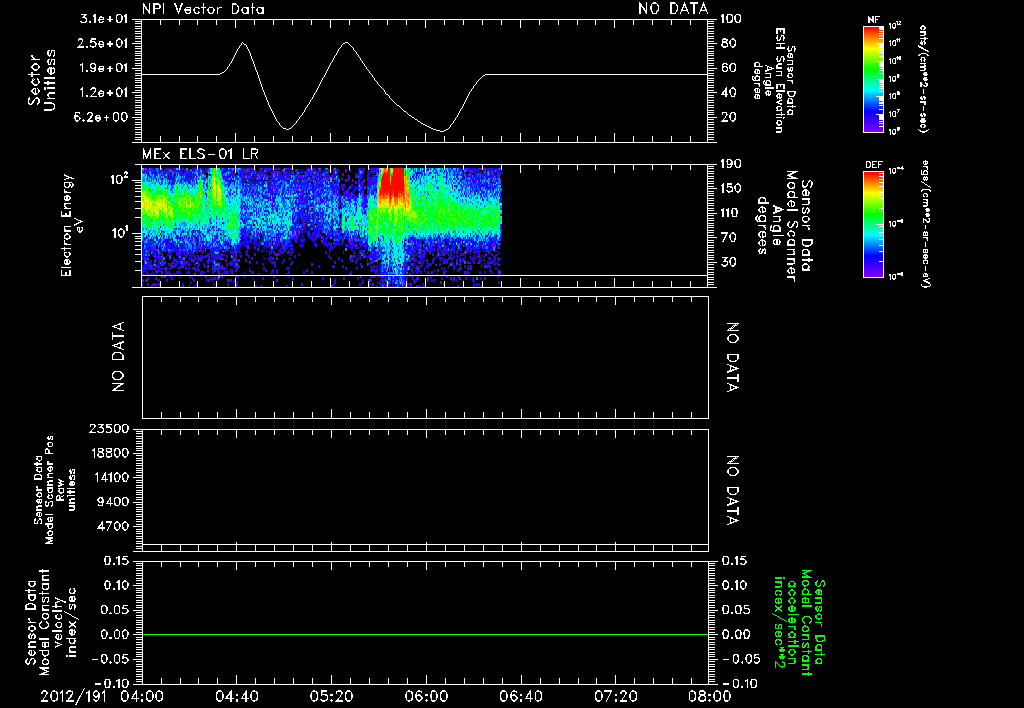Click the "150" scanner angle axis value
The image size is (1024, 708).
pos(731,188)
